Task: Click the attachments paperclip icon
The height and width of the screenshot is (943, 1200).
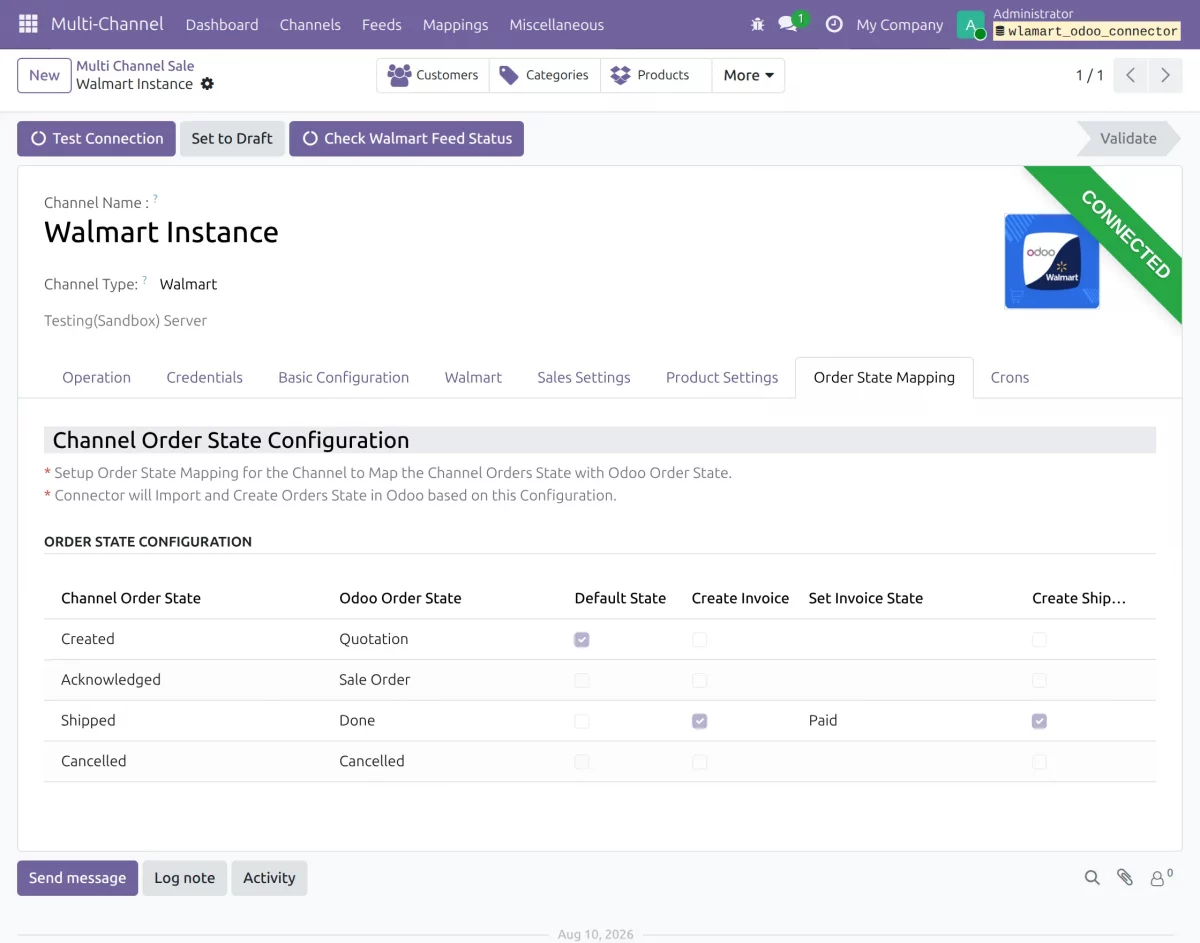Action: point(1125,878)
